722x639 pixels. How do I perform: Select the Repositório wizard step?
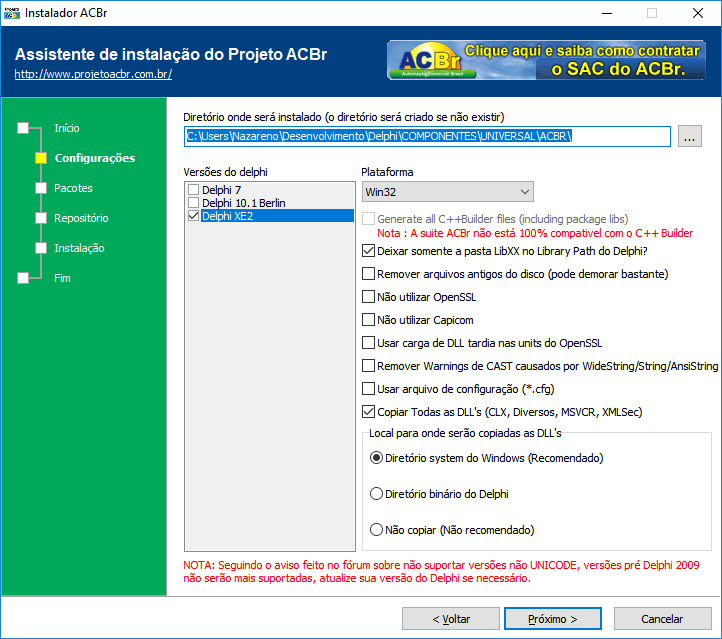pos(81,218)
